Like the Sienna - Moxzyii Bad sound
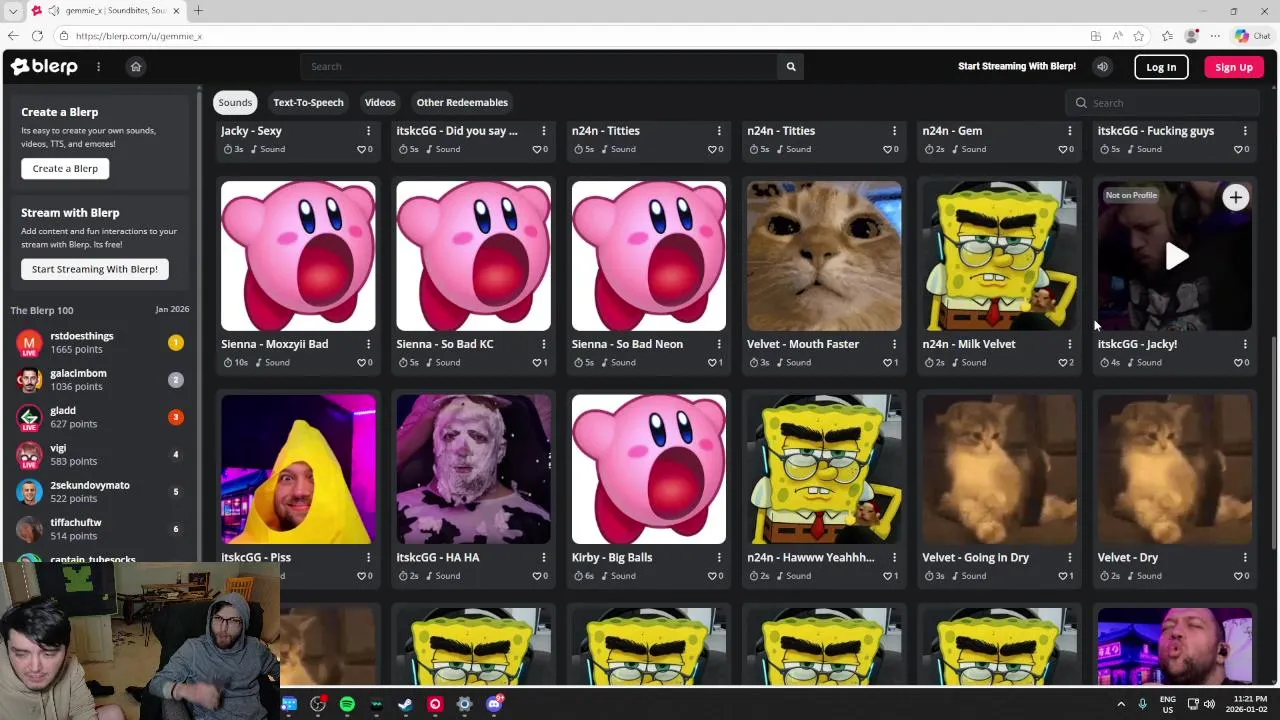The height and width of the screenshot is (720, 1280). 364,362
